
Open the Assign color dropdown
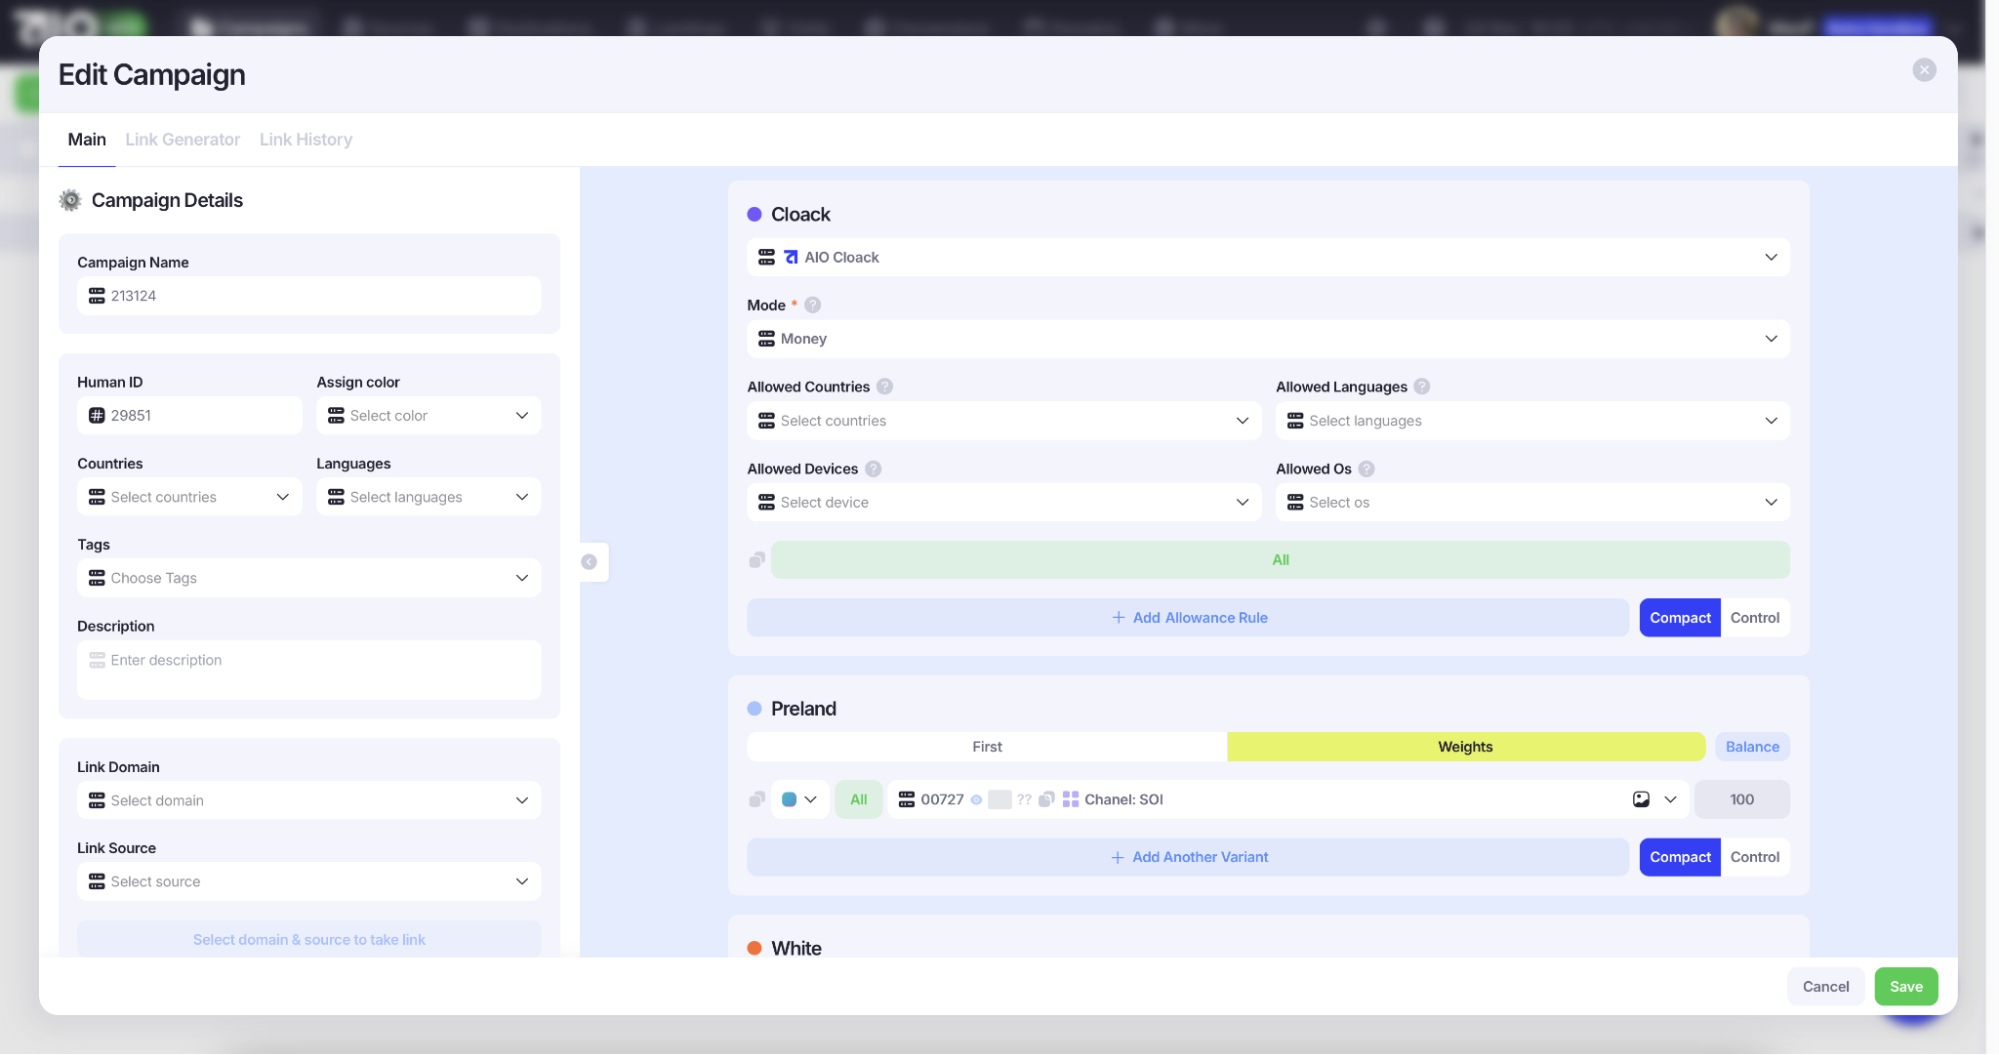point(429,416)
